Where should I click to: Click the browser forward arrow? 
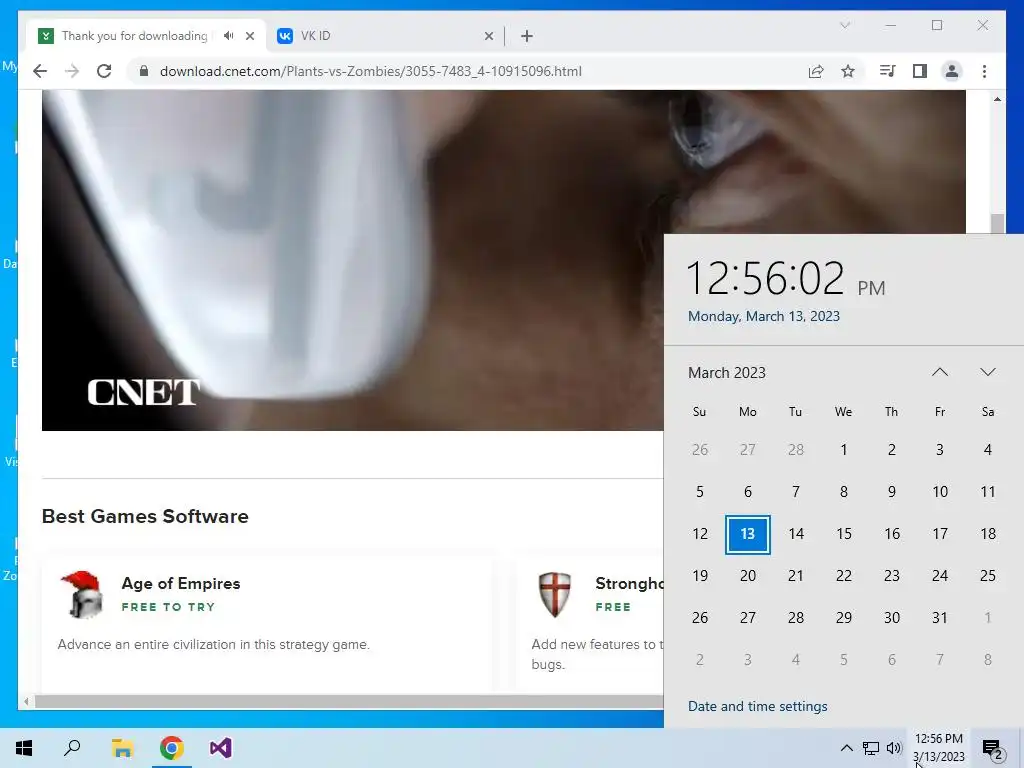tap(72, 71)
